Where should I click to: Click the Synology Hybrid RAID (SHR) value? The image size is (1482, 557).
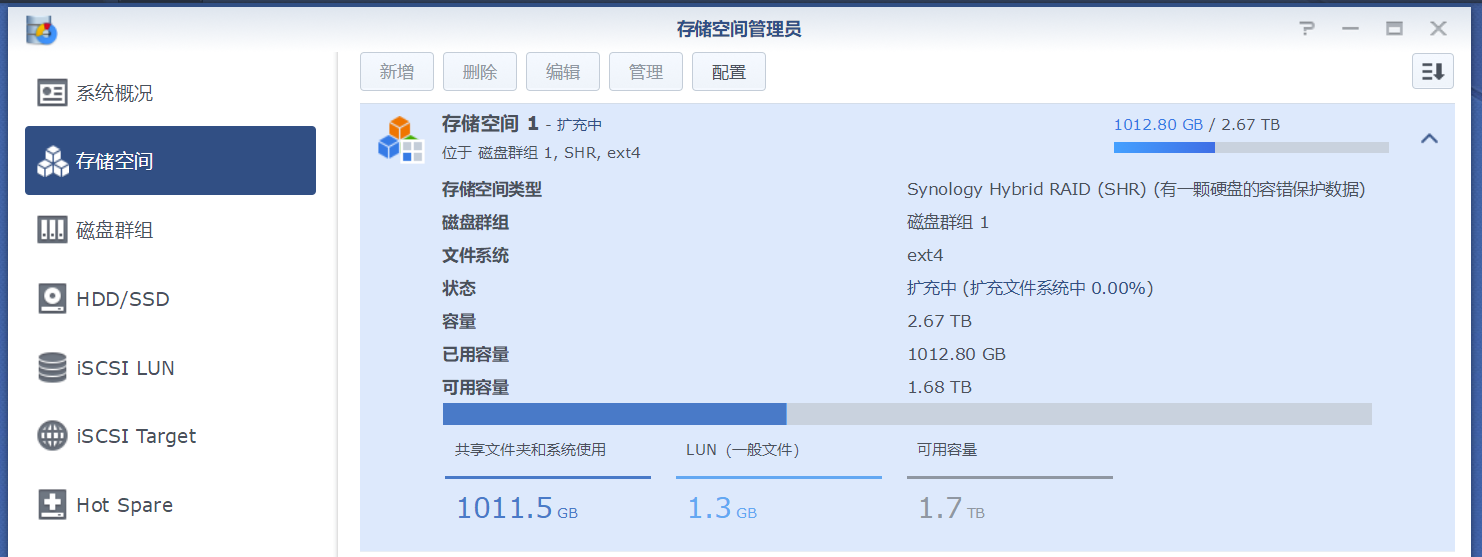tap(1136, 189)
